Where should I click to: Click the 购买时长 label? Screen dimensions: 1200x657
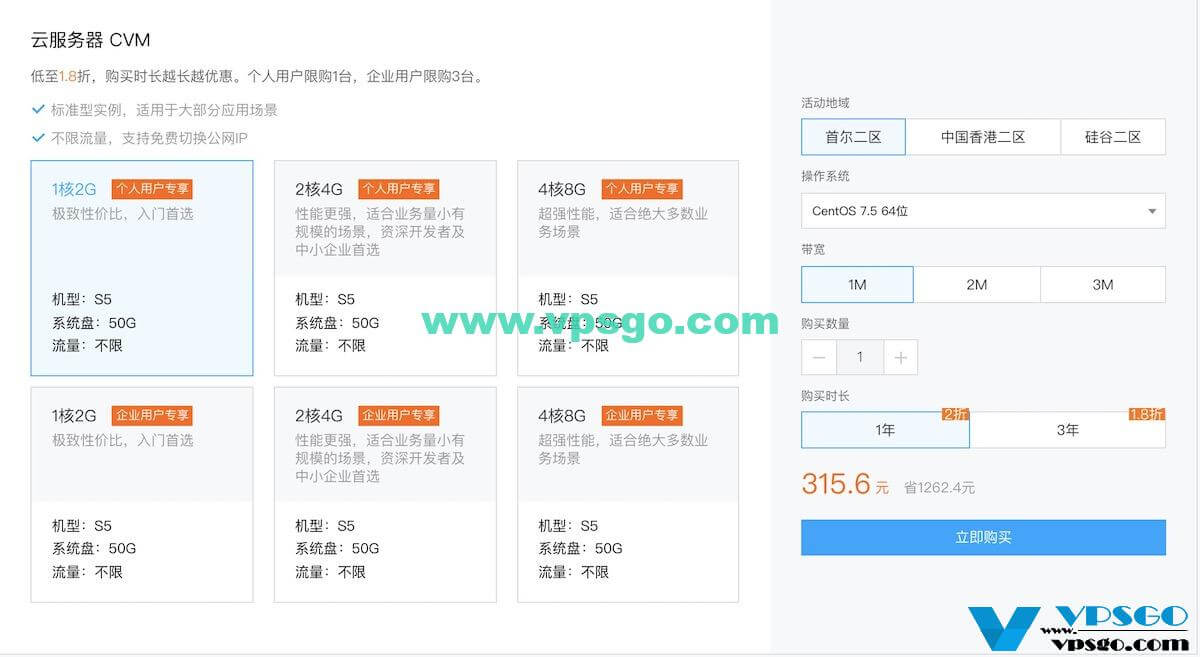825,396
